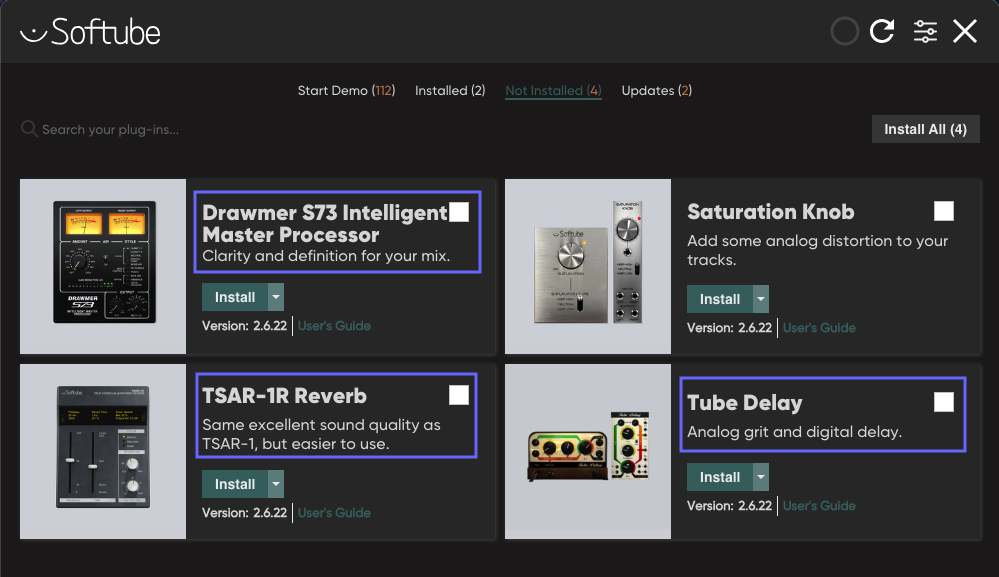Click the Softube smiley logo
Screen dimensions: 999x577
coord(36,30)
